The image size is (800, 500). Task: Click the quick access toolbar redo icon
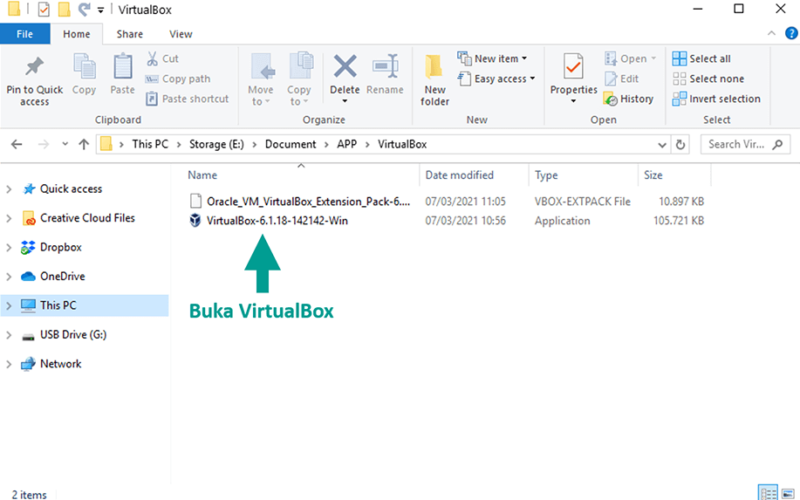coord(84,9)
